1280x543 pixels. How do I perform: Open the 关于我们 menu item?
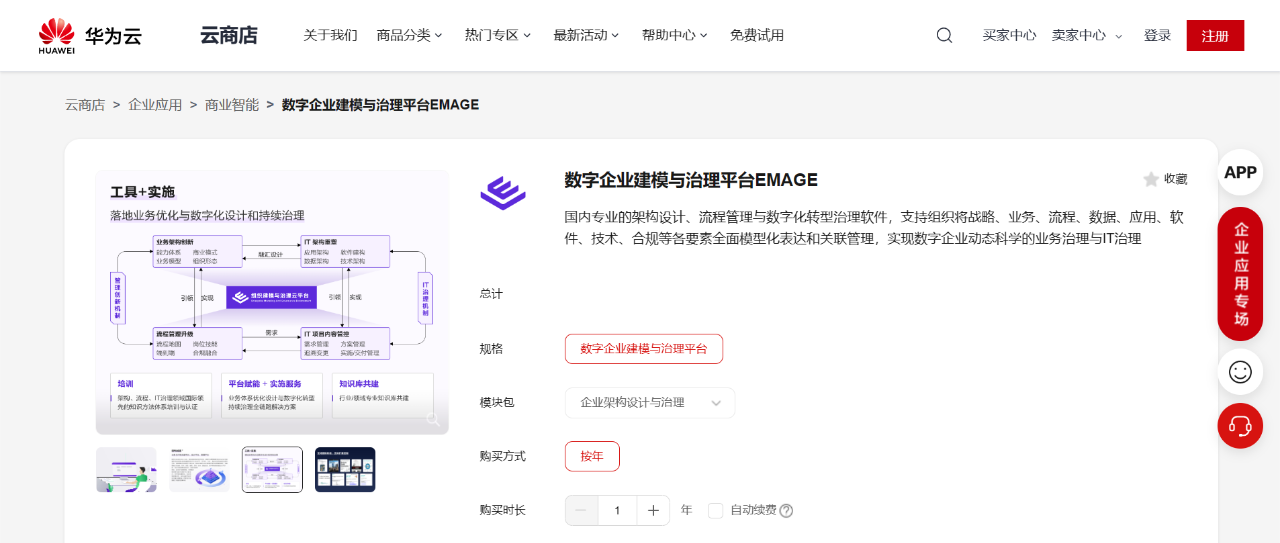tap(330, 35)
